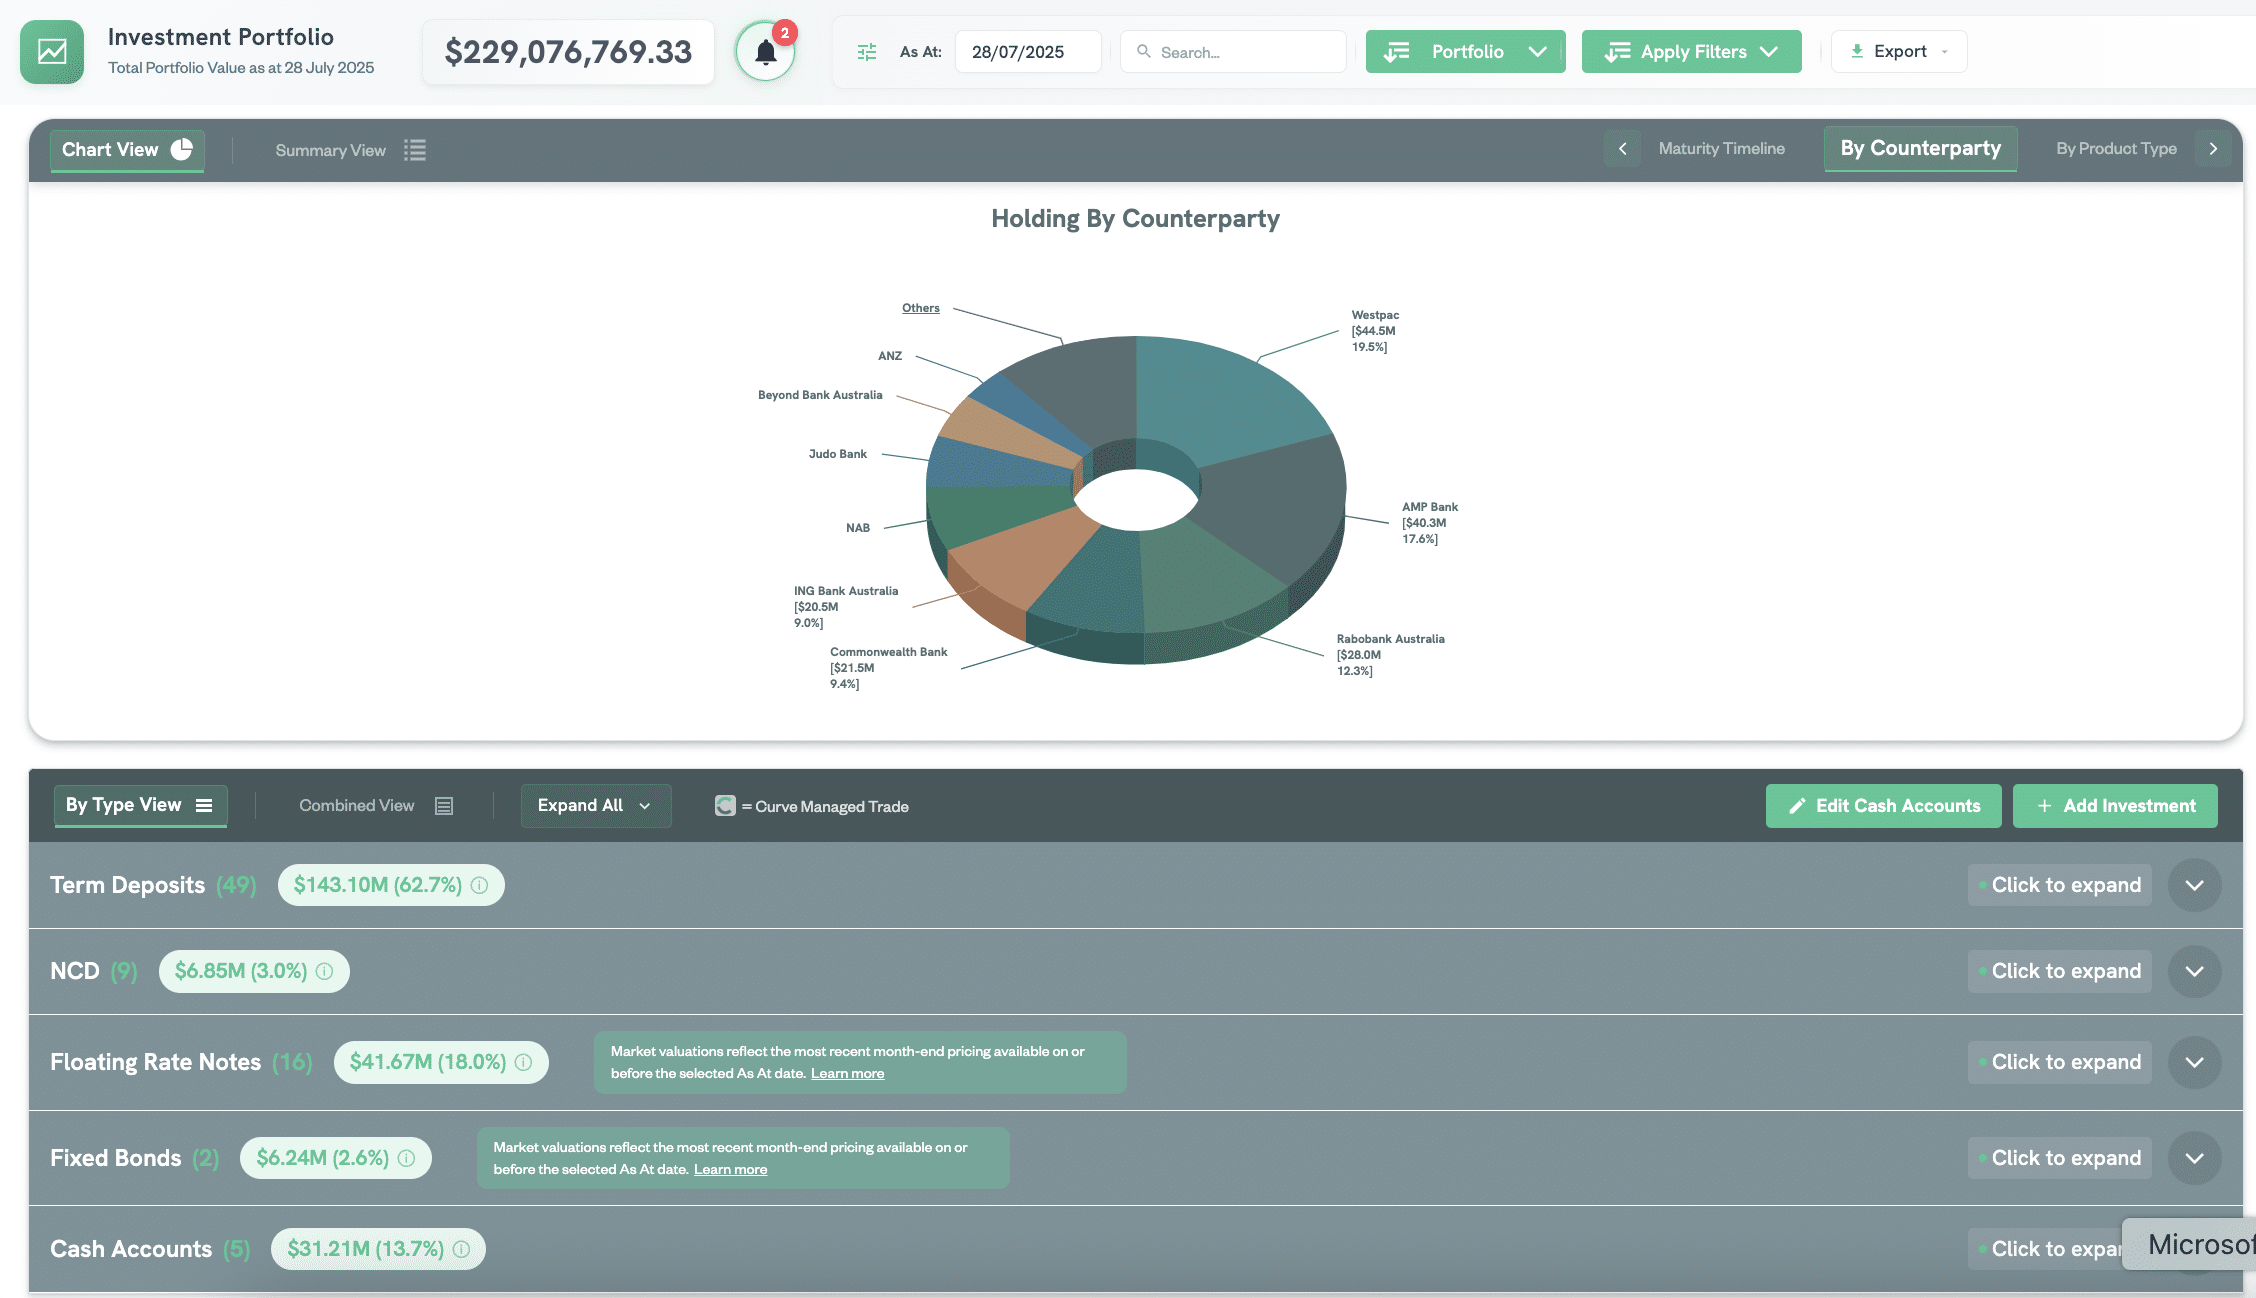Click the $143.10M (62.7%) Term Deposits badge

pos(391,885)
